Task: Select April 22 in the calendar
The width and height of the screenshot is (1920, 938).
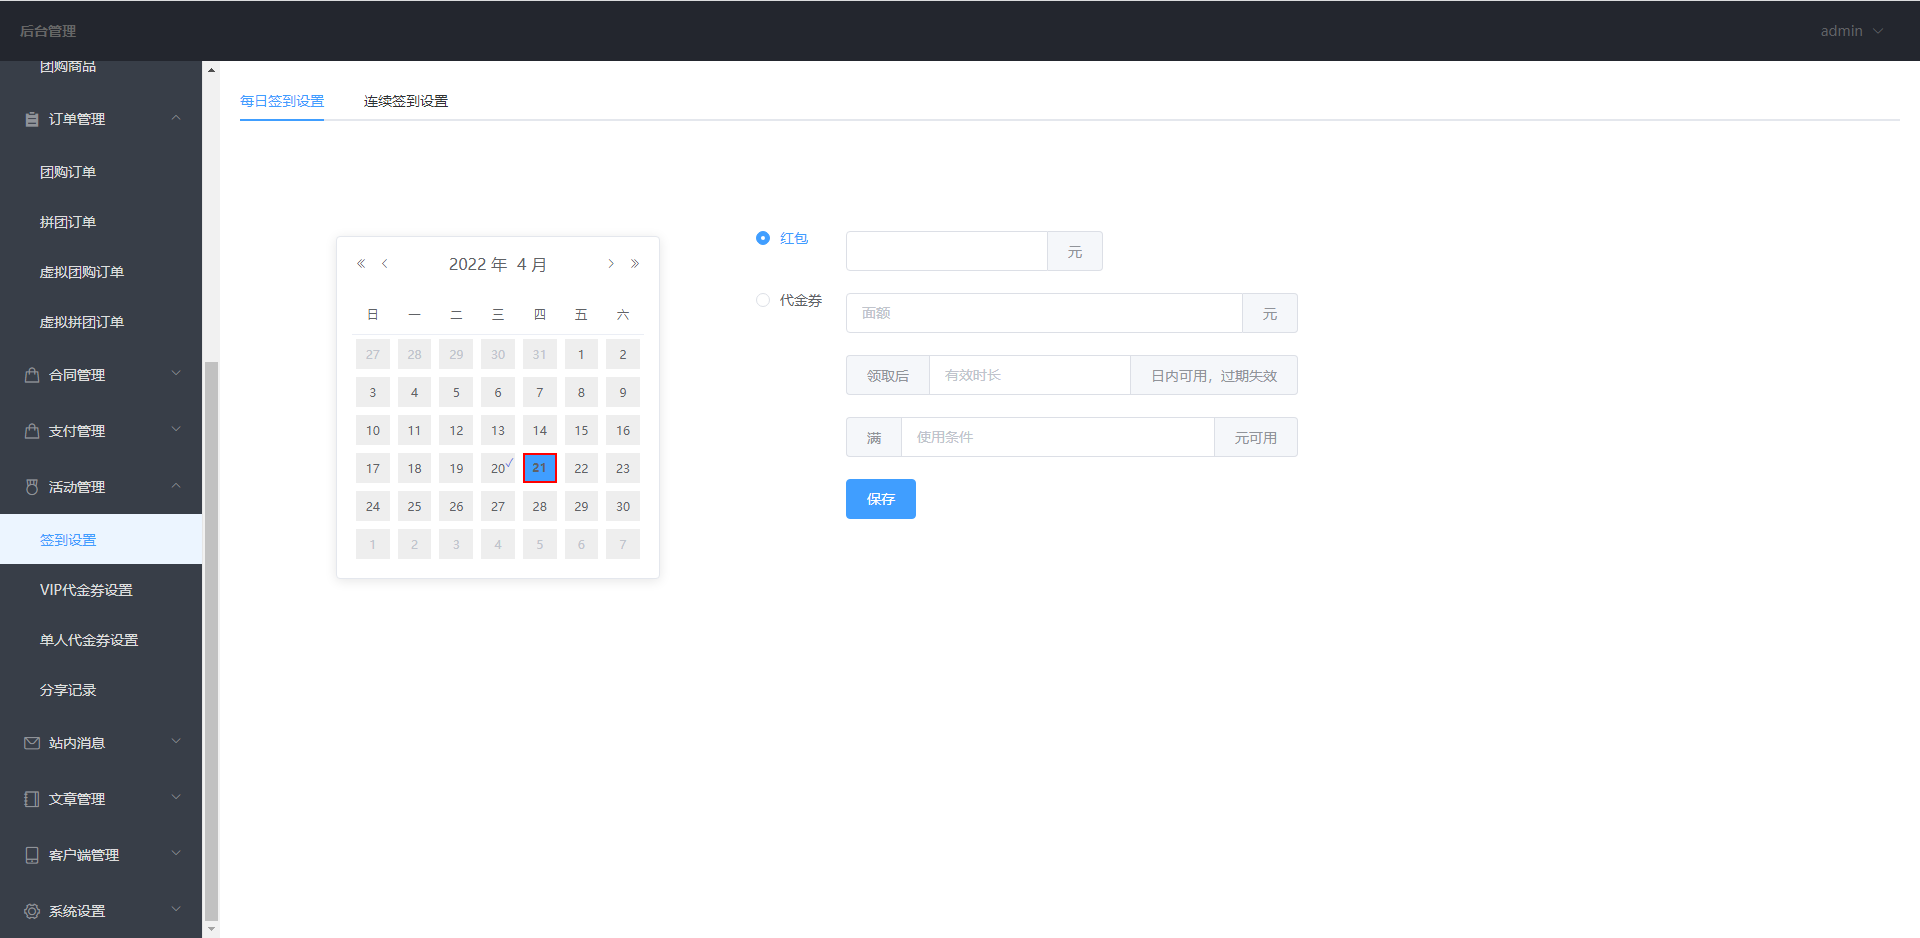Action: tap(581, 468)
